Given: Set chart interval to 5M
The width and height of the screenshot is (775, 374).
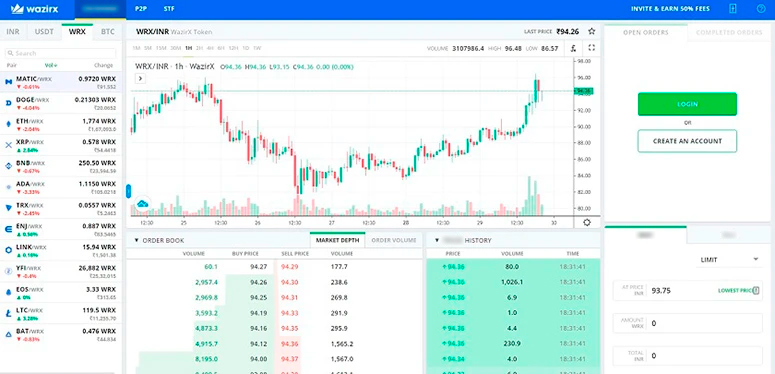Looking at the screenshot, I should pyautogui.click(x=147, y=48).
